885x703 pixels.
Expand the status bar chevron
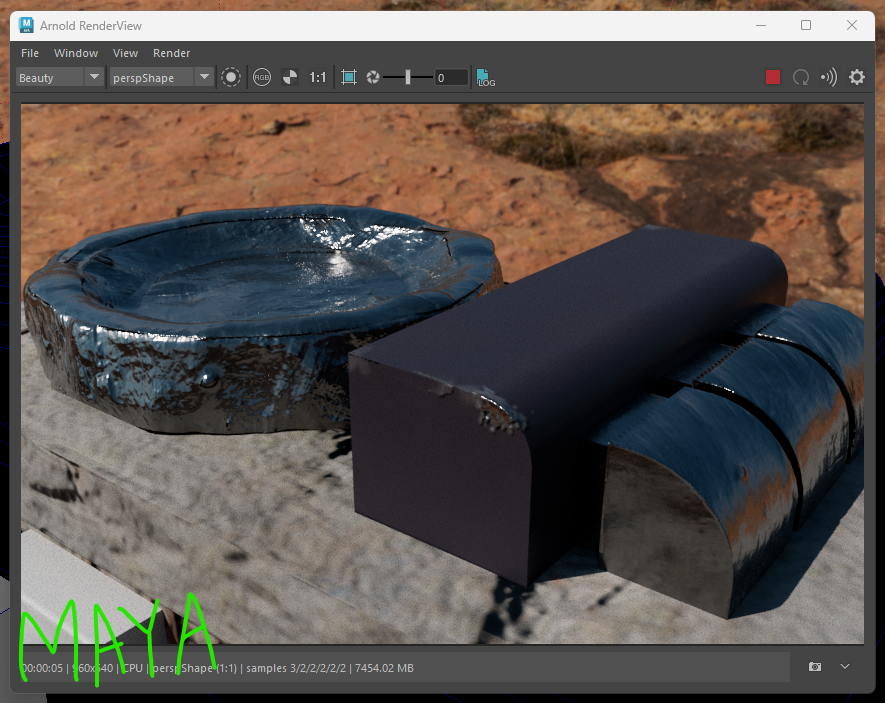pyautogui.click(x=844, y=667)
